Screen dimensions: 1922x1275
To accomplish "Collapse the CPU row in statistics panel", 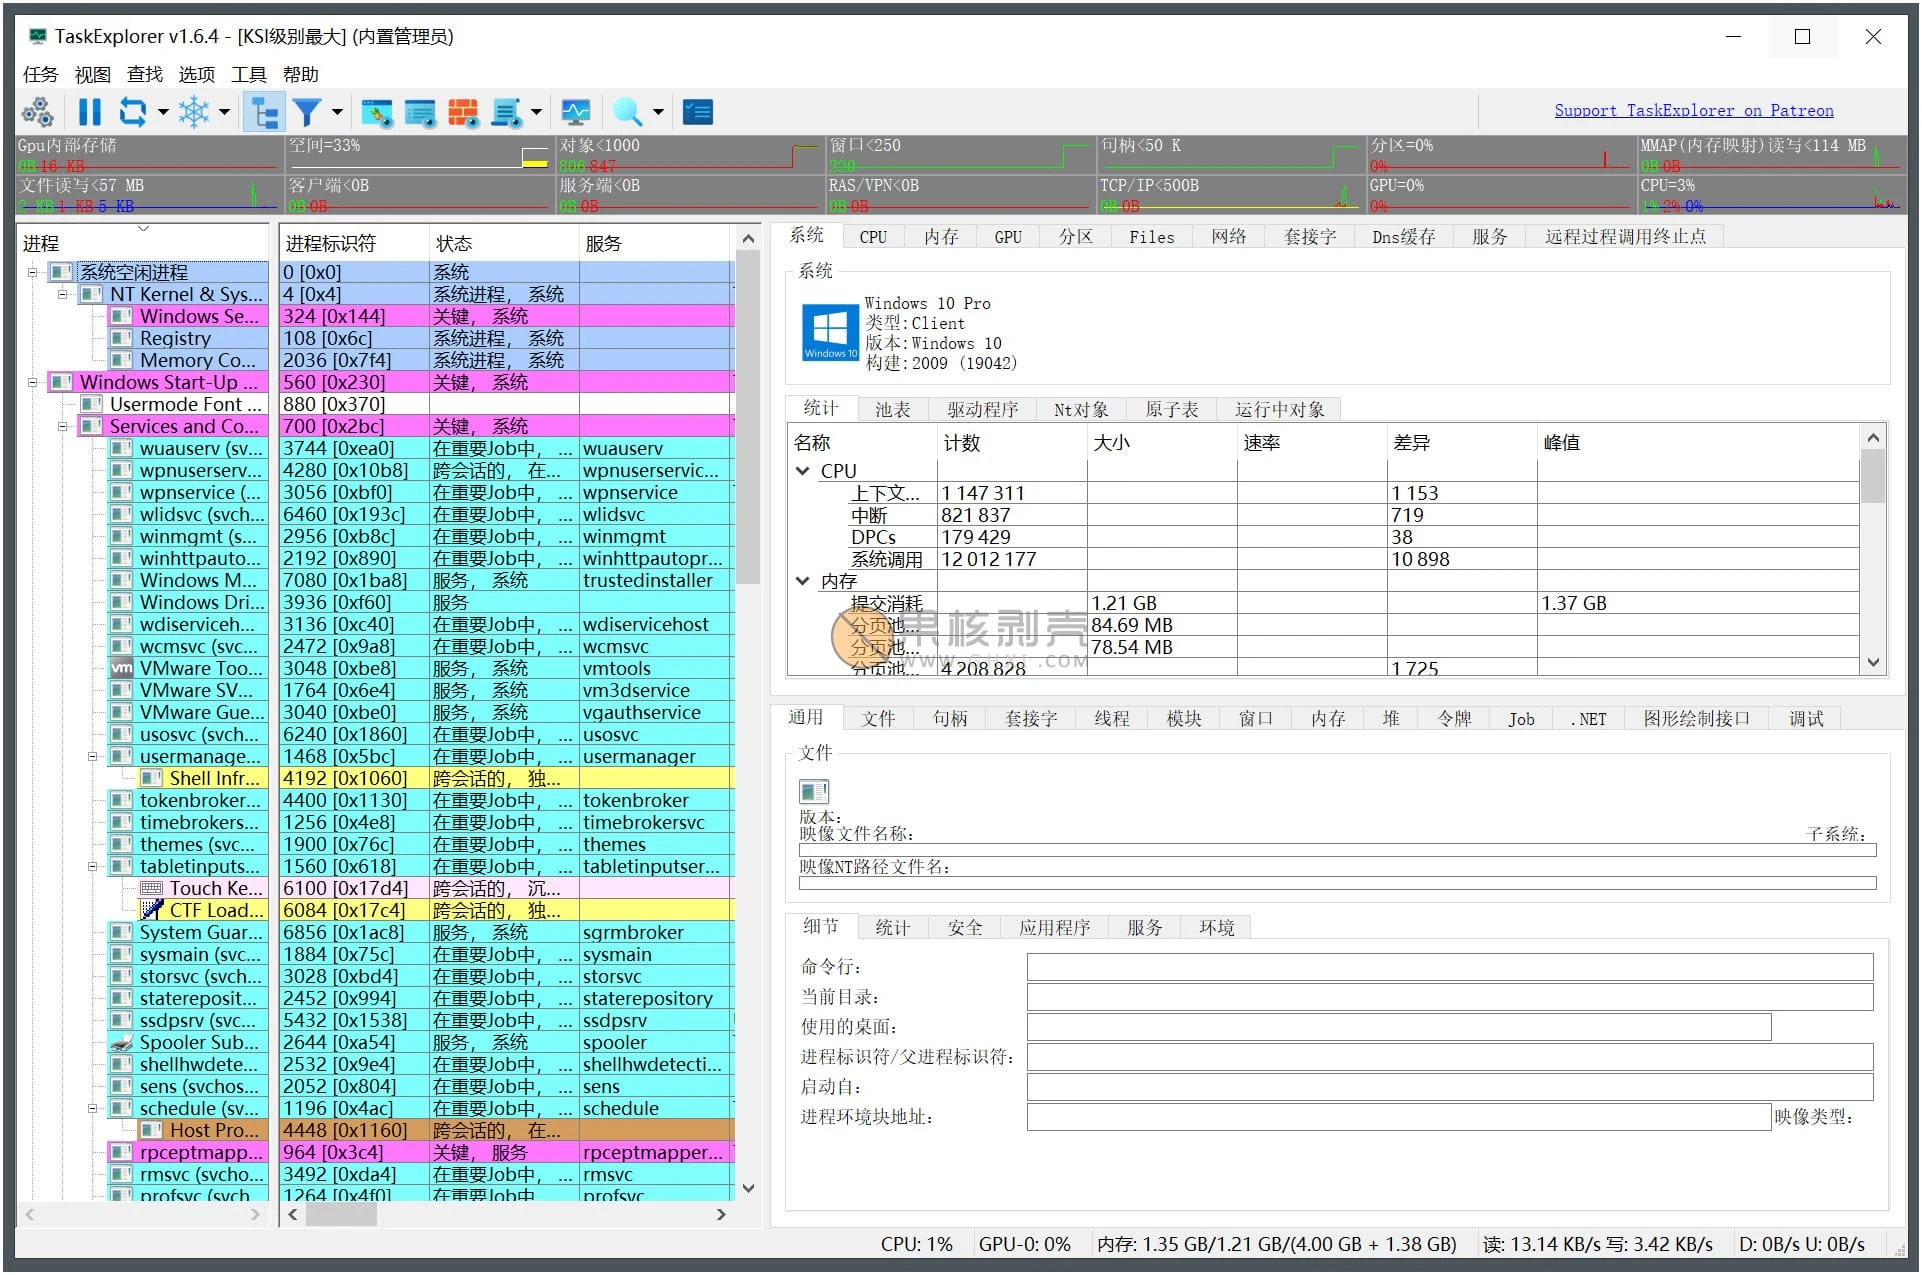I will coord(803,470).
